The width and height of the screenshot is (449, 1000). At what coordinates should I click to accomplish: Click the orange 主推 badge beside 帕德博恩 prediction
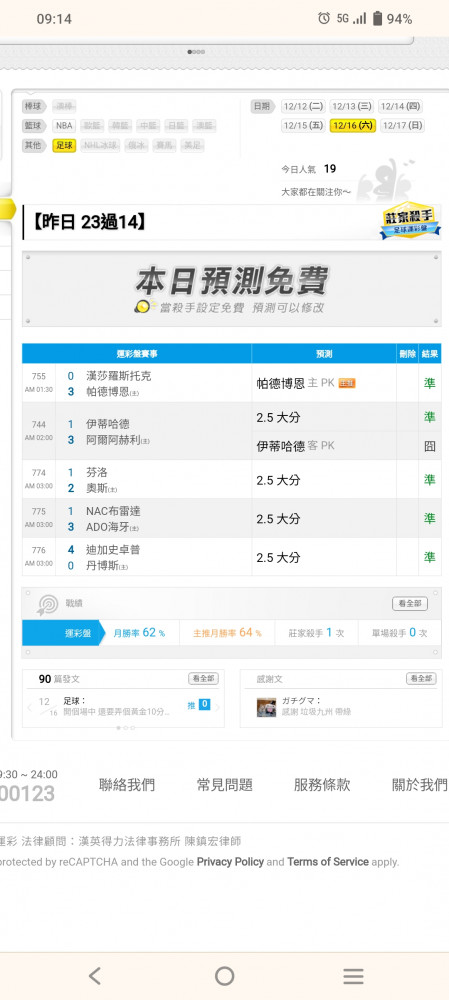pos(347,383)
